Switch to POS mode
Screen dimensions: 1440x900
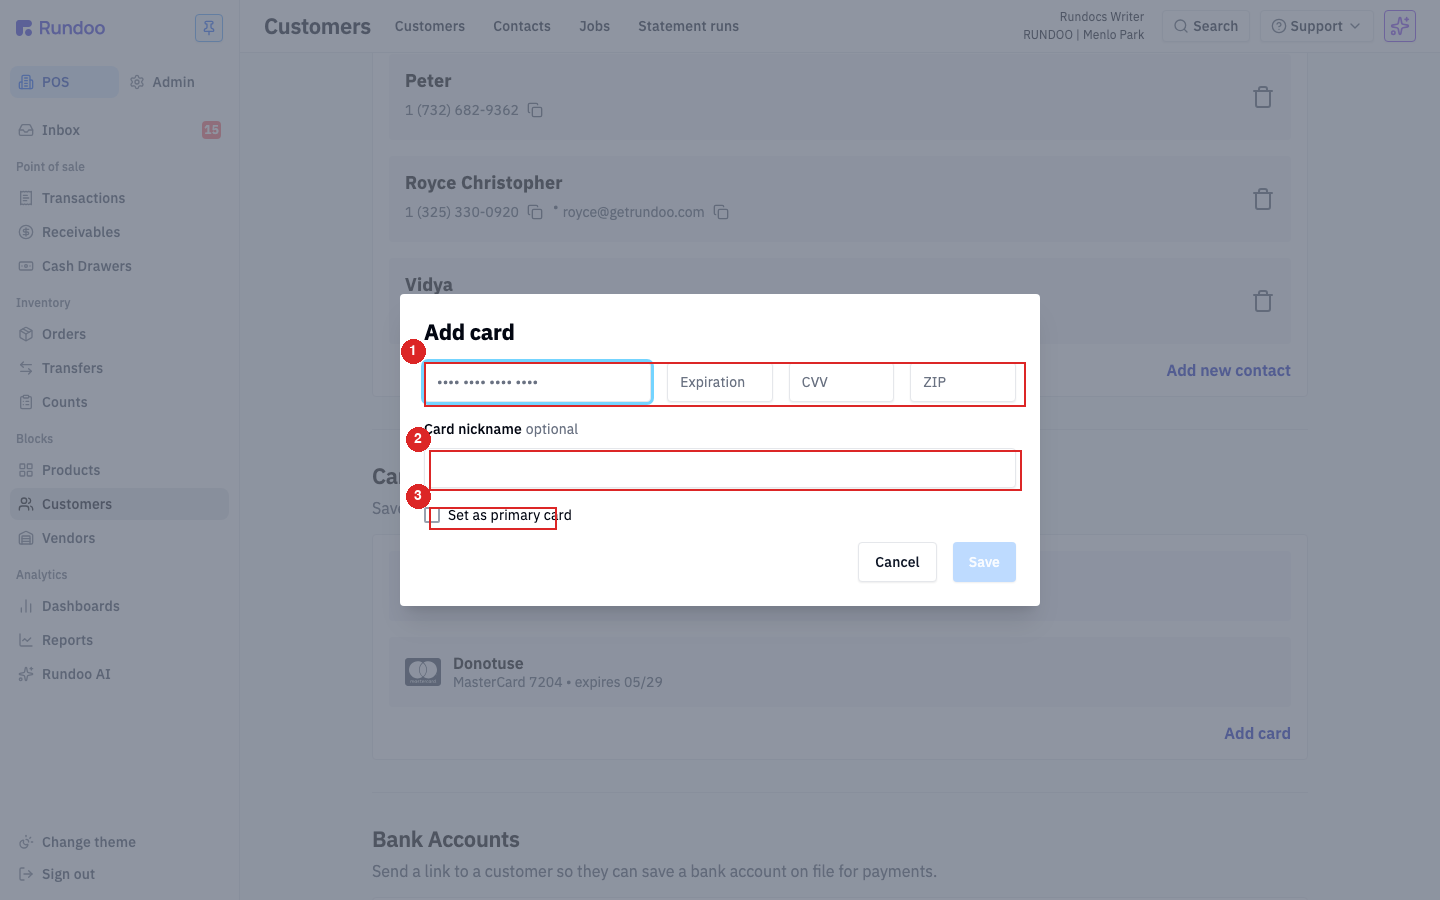[x=64, y=82]
